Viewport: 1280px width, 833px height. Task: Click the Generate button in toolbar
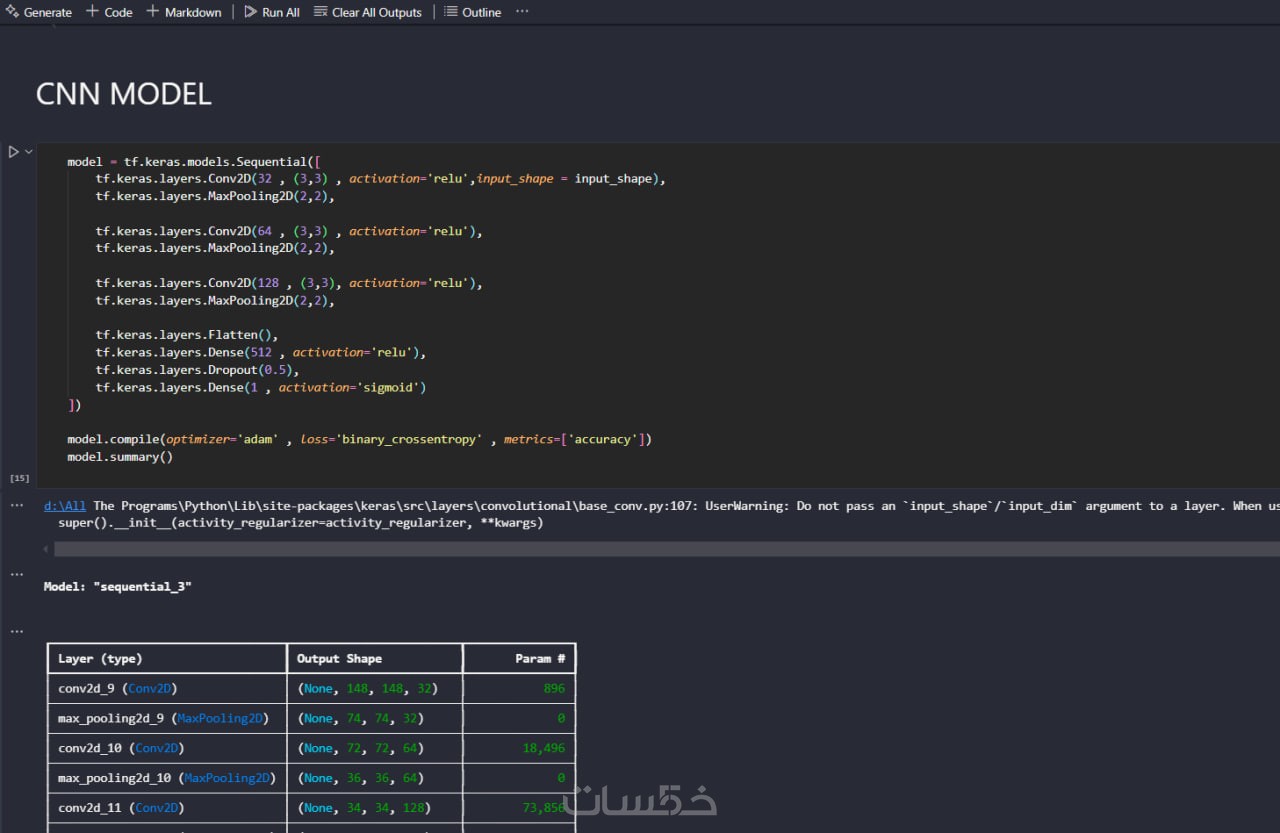(38, 12)
